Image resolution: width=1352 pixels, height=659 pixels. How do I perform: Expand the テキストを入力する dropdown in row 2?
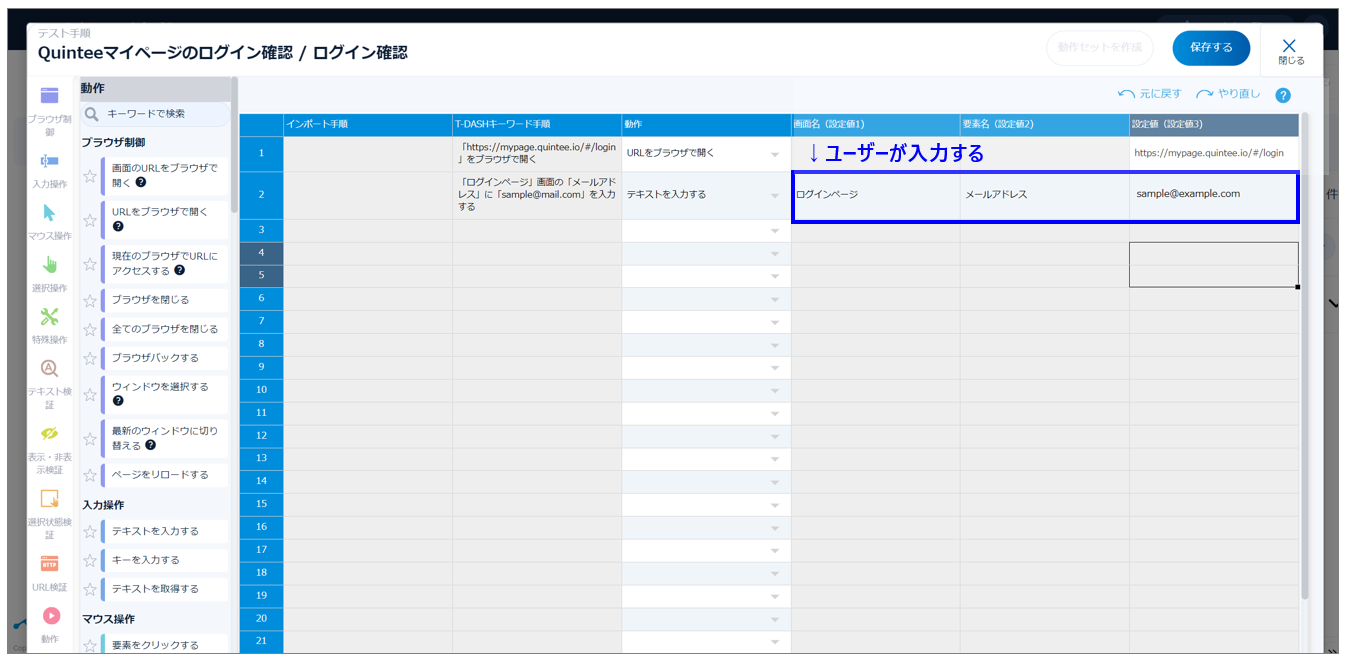[x=775, y=196]
